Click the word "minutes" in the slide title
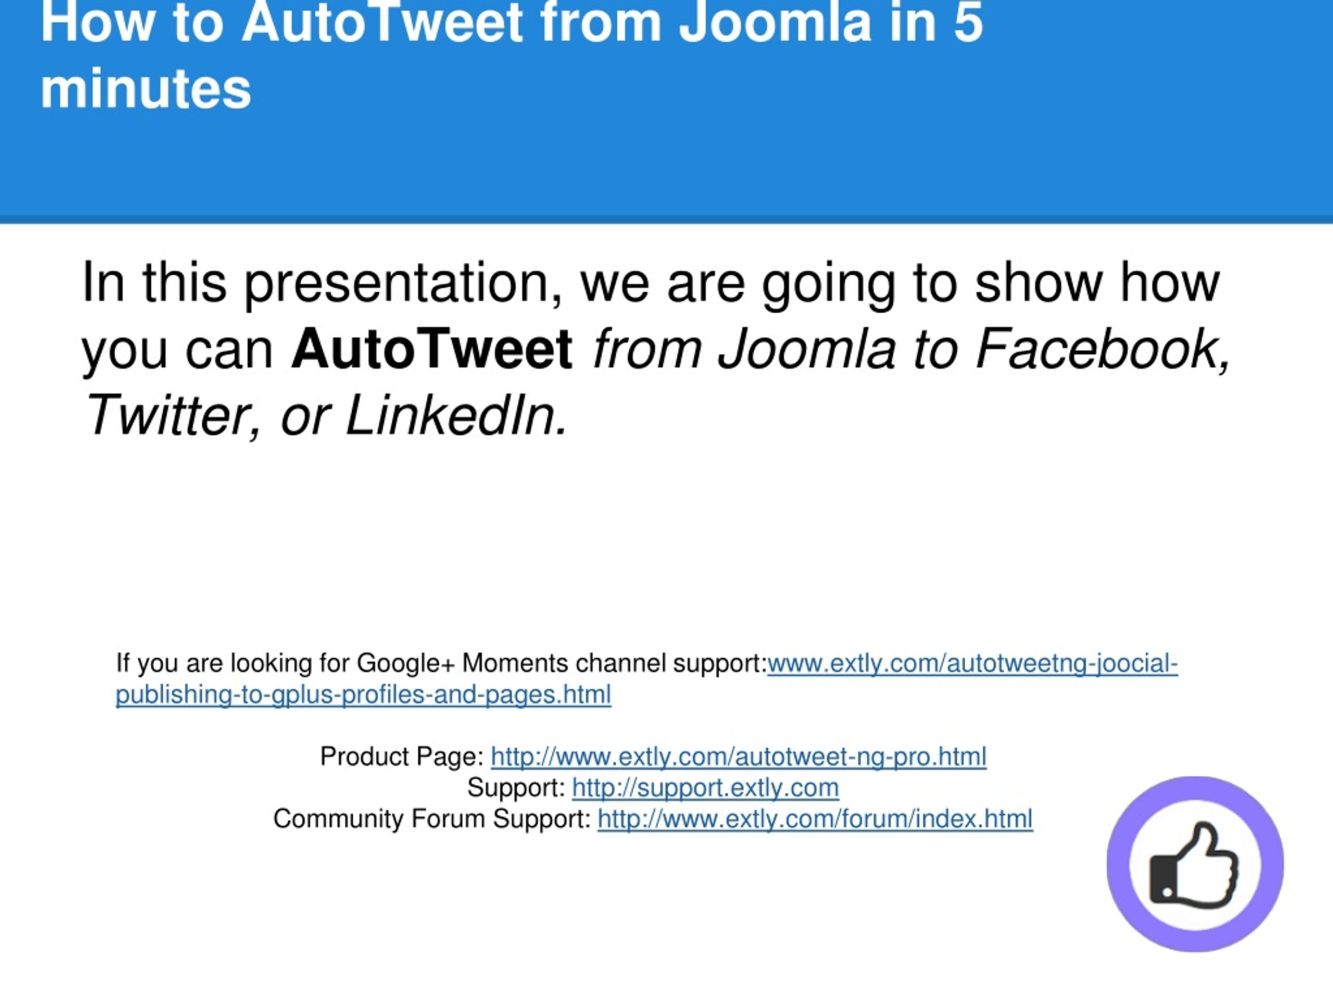This screenshot has width=1333, height=1000. click(146, 88)
